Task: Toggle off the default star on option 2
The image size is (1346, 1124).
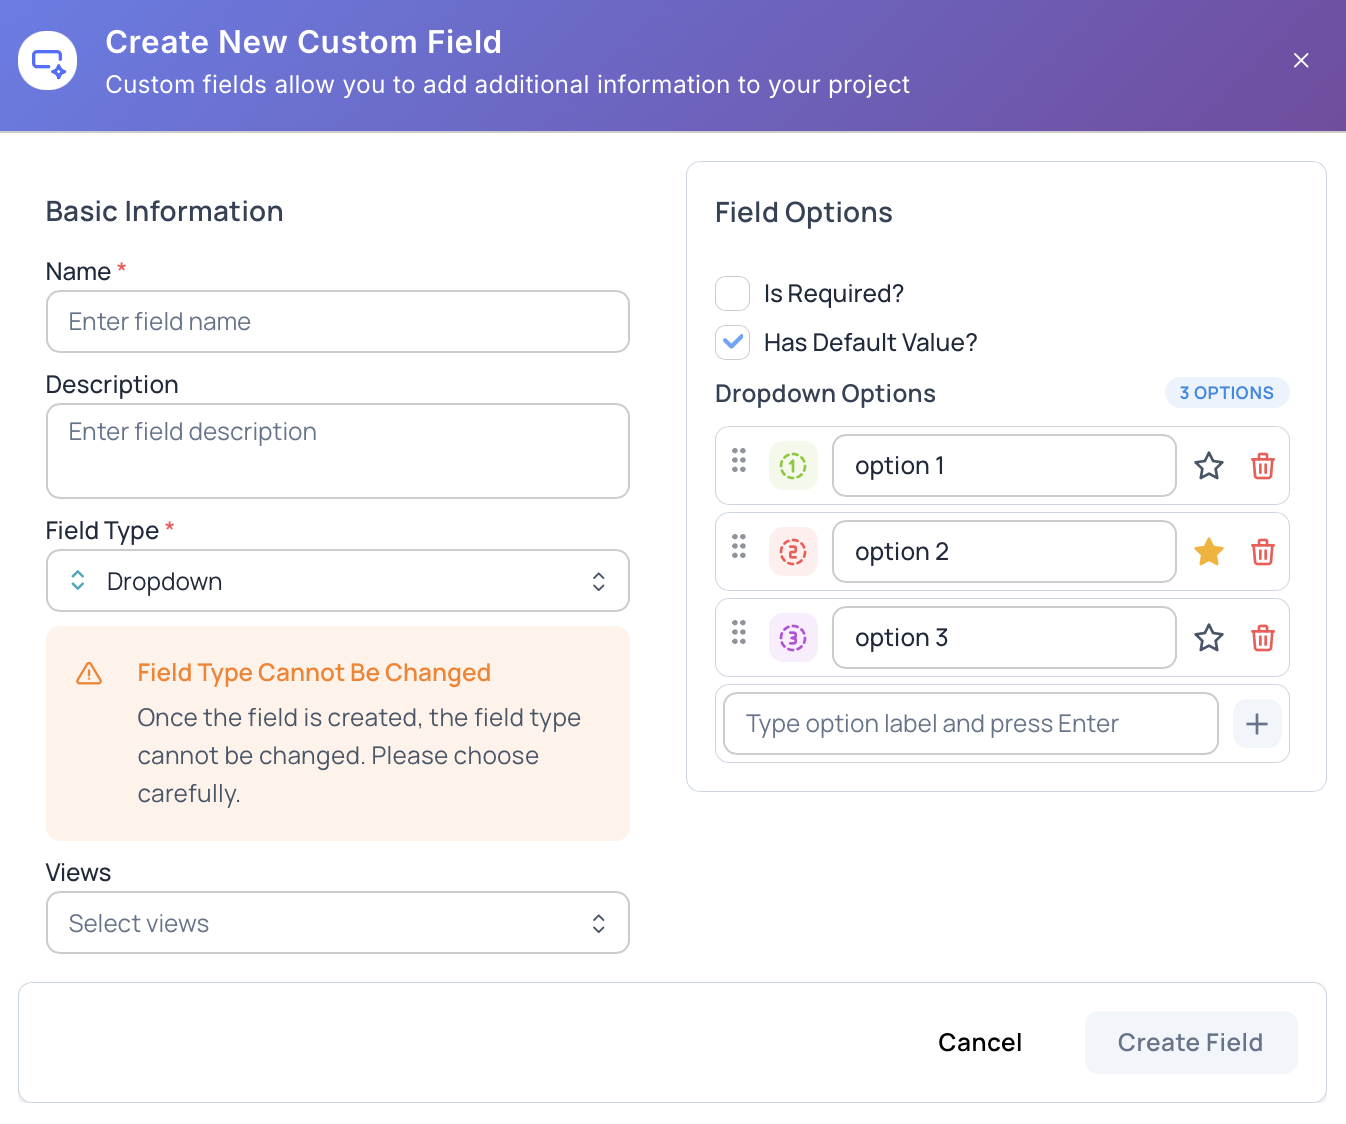Action: pos(1208,552)
